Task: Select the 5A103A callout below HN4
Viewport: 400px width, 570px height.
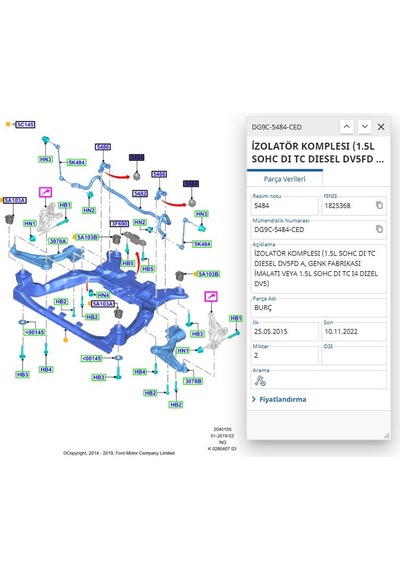Action: tap(103, 304)
